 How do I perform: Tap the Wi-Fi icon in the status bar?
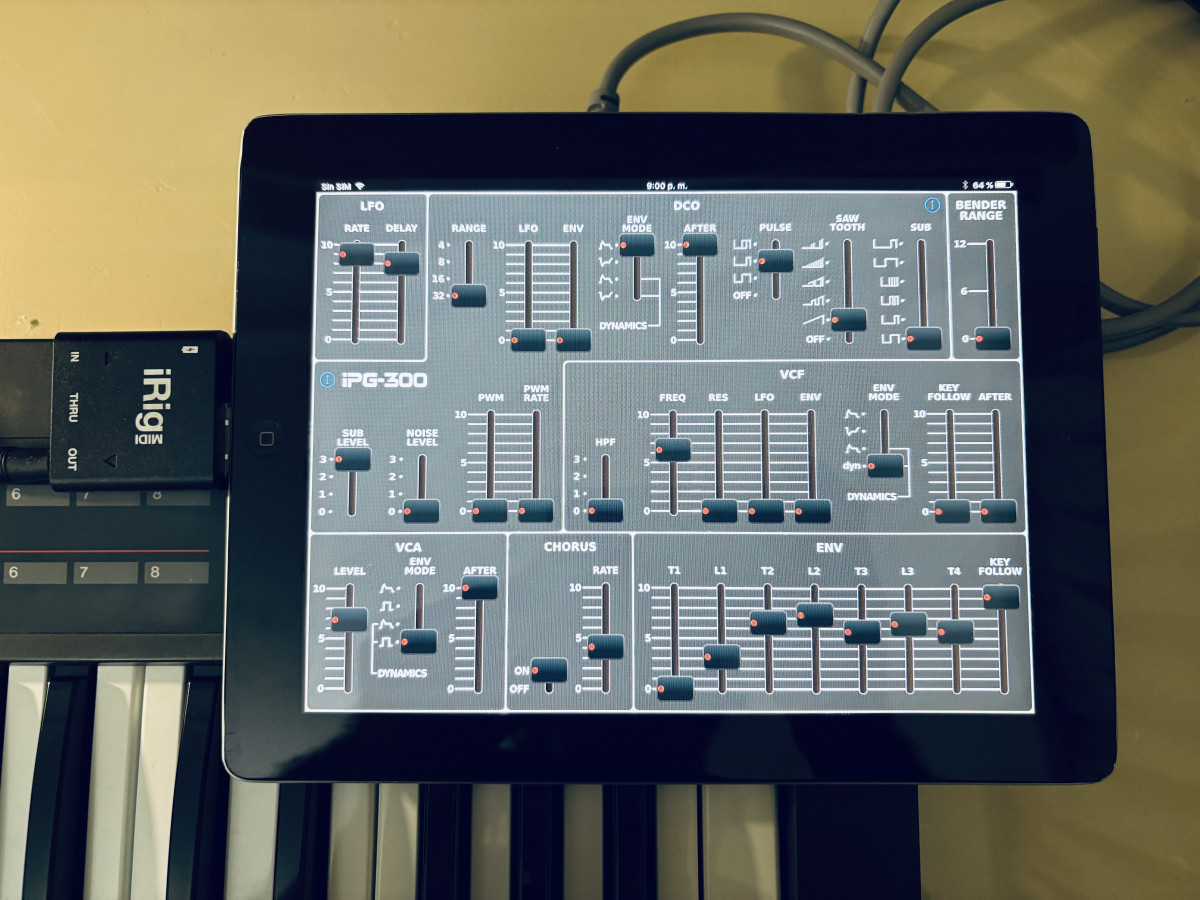click(x=359, y=186)
